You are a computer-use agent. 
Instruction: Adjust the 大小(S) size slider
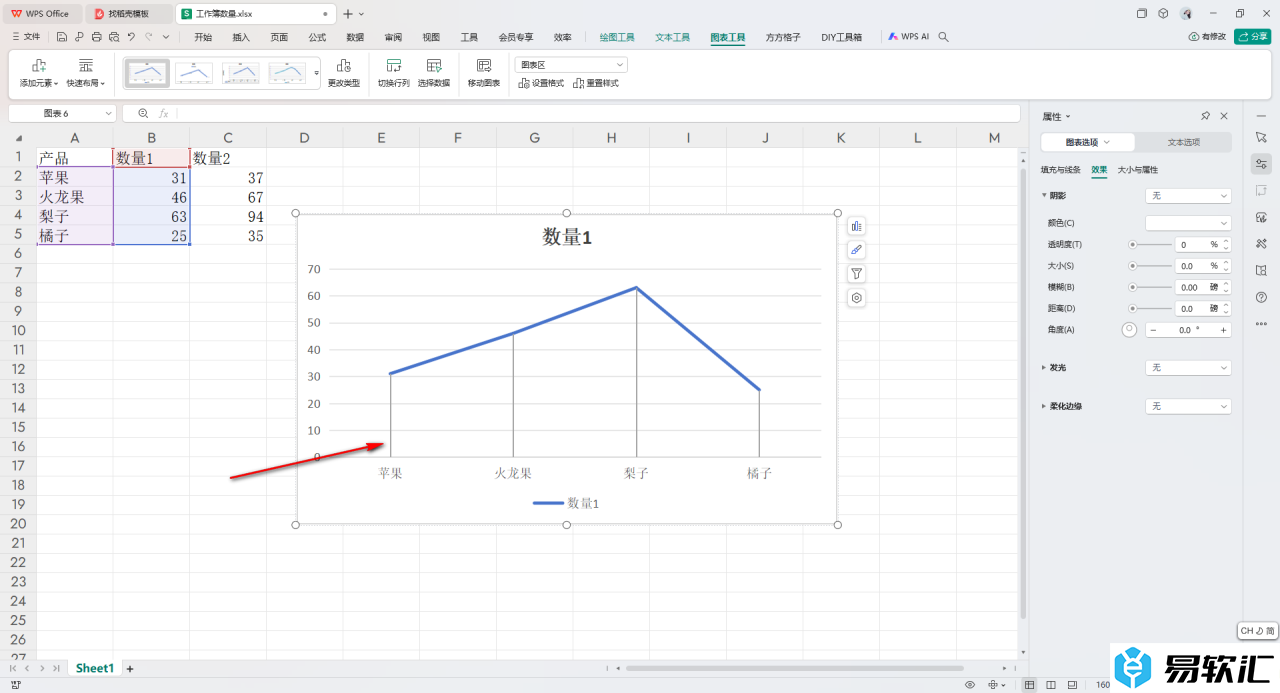(x=1152, y=266)
